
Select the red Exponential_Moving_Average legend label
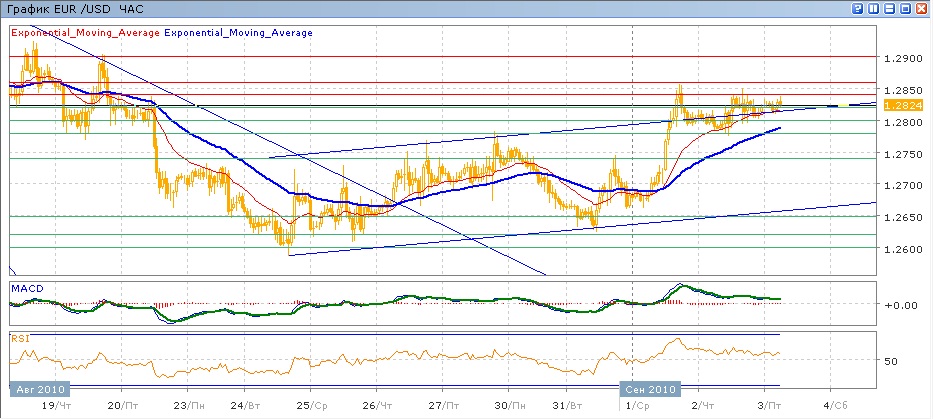click(x=84, y=33)
